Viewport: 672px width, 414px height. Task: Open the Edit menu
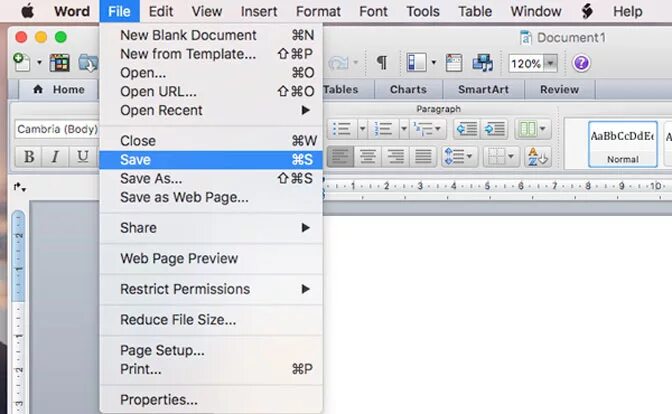[161, 12]
